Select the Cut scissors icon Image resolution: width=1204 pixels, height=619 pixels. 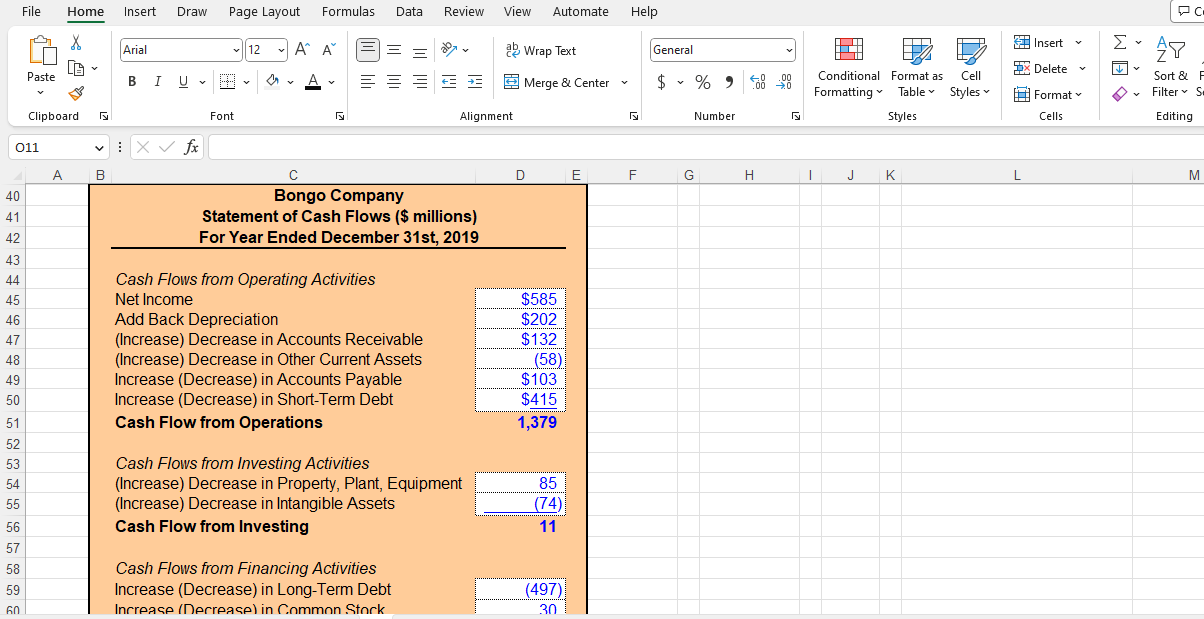(76, 42)
